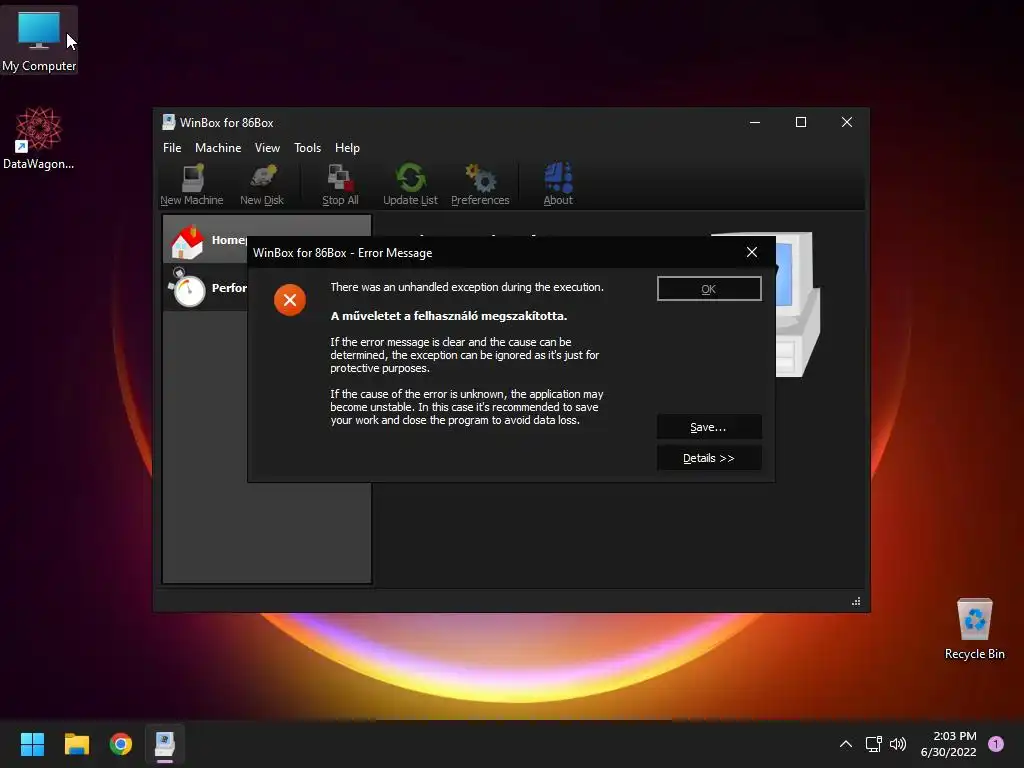Viewport: 1024px width, 768px height.
Task: Open the DataWagon desktop shortcut
Action: [39, 138]
